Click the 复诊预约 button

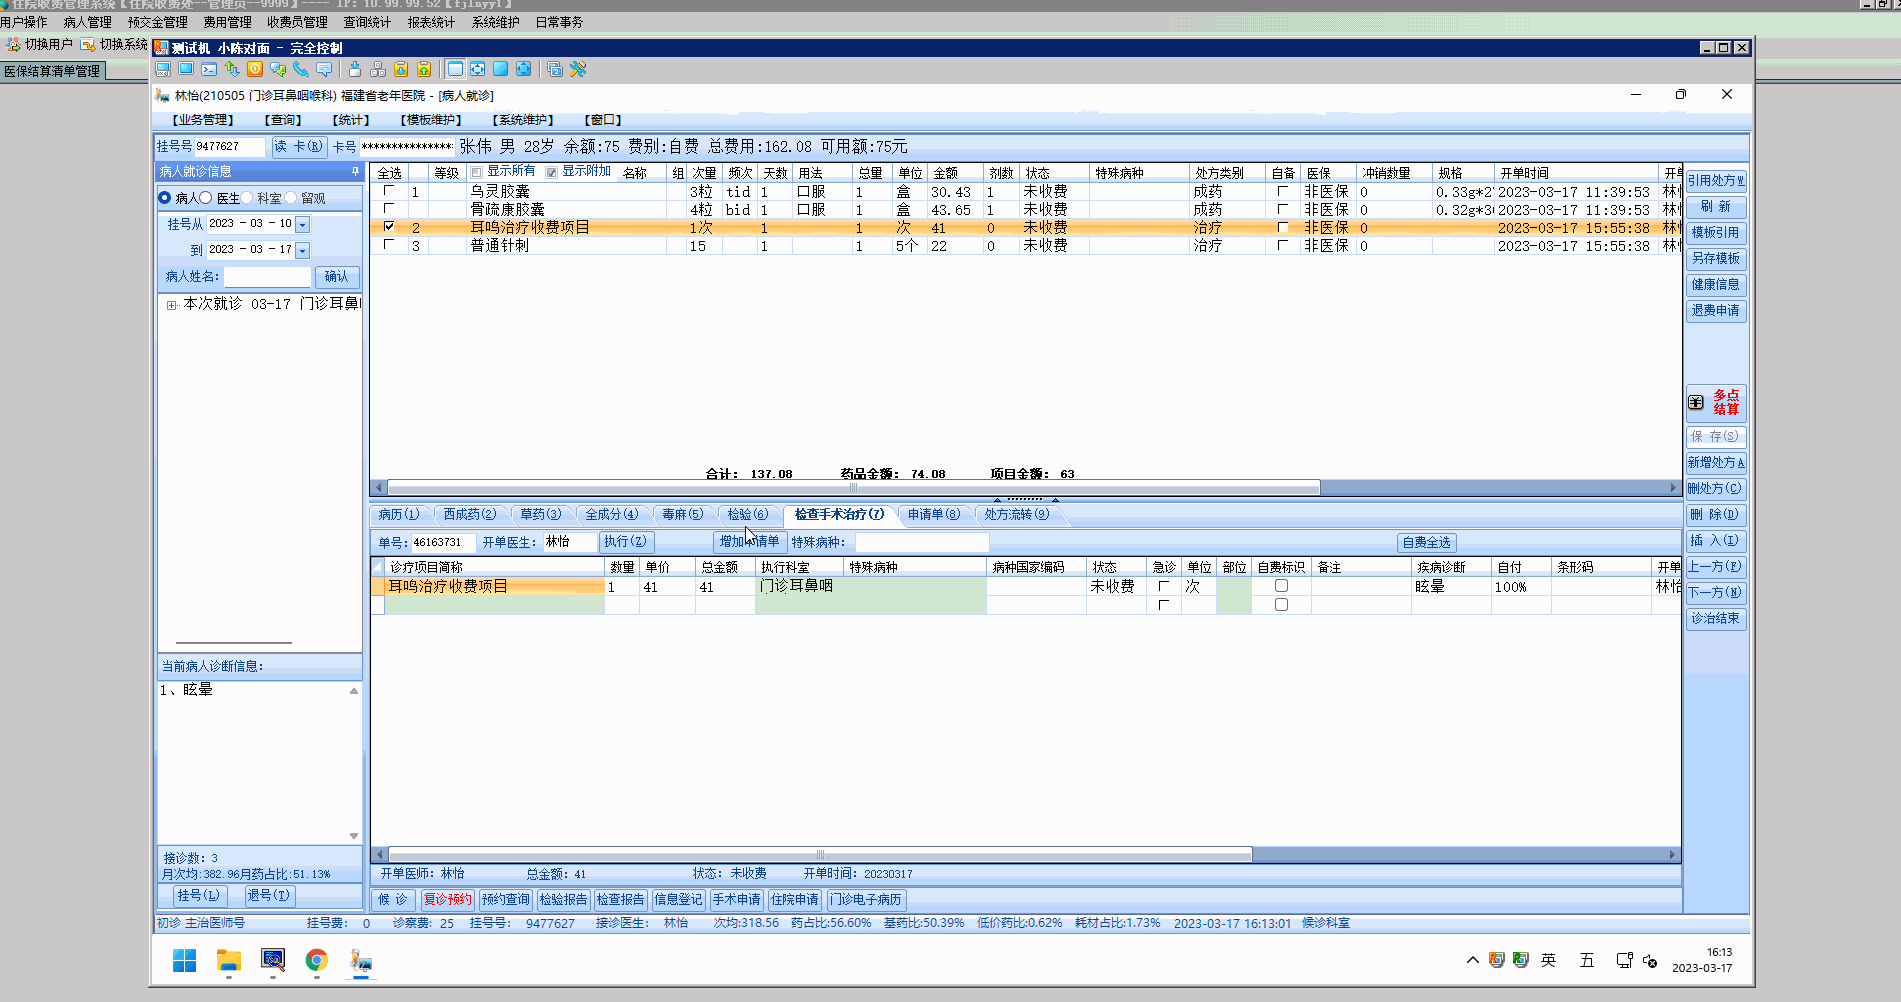446,899
